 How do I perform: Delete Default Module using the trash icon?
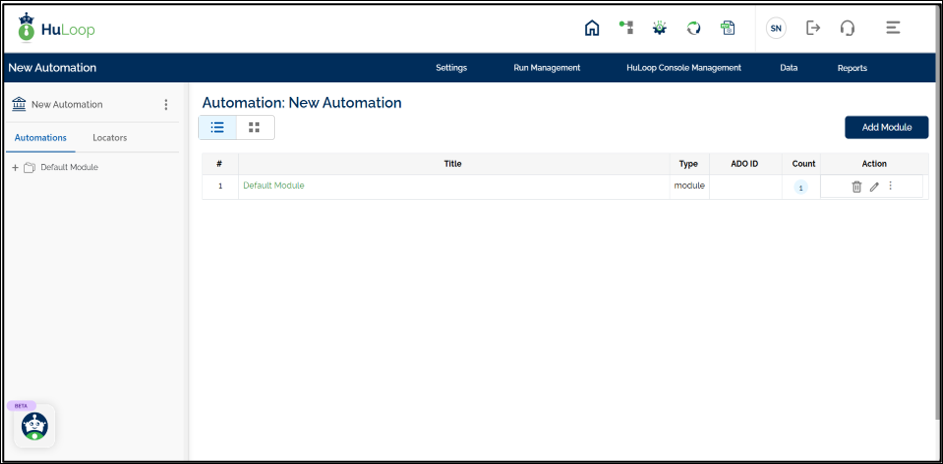[x=856, y=186]
